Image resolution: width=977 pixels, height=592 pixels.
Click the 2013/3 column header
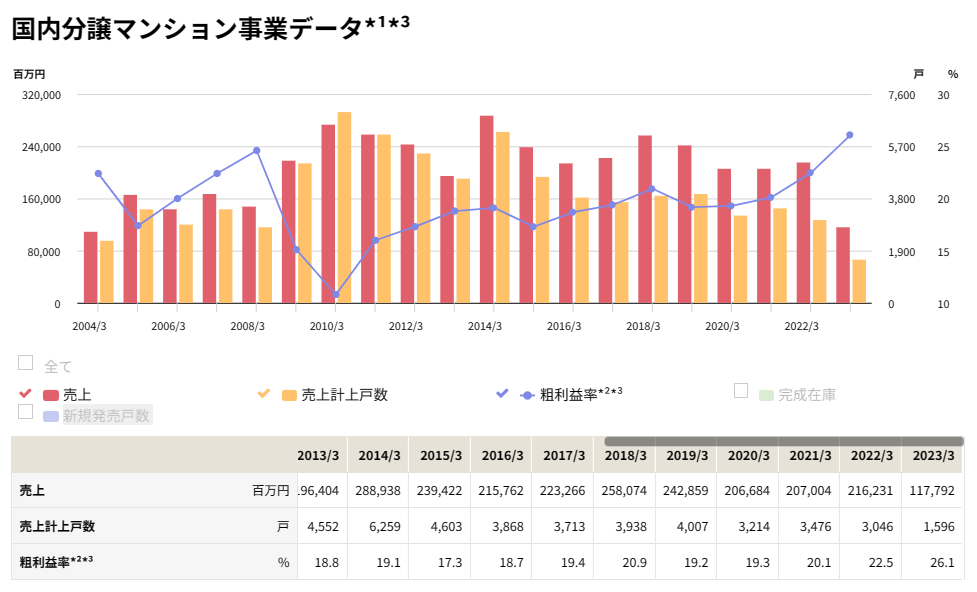click(x=318, y=456)
